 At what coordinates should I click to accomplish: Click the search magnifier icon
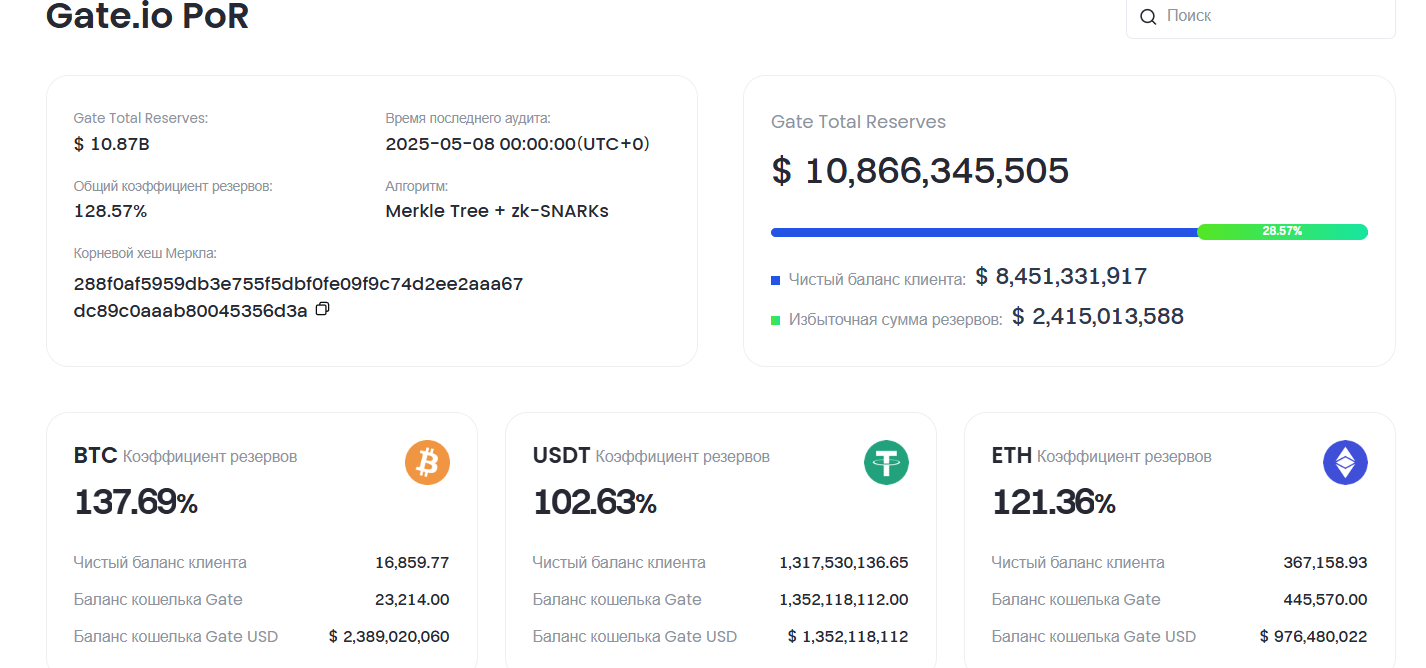(x=1148, y=17)
